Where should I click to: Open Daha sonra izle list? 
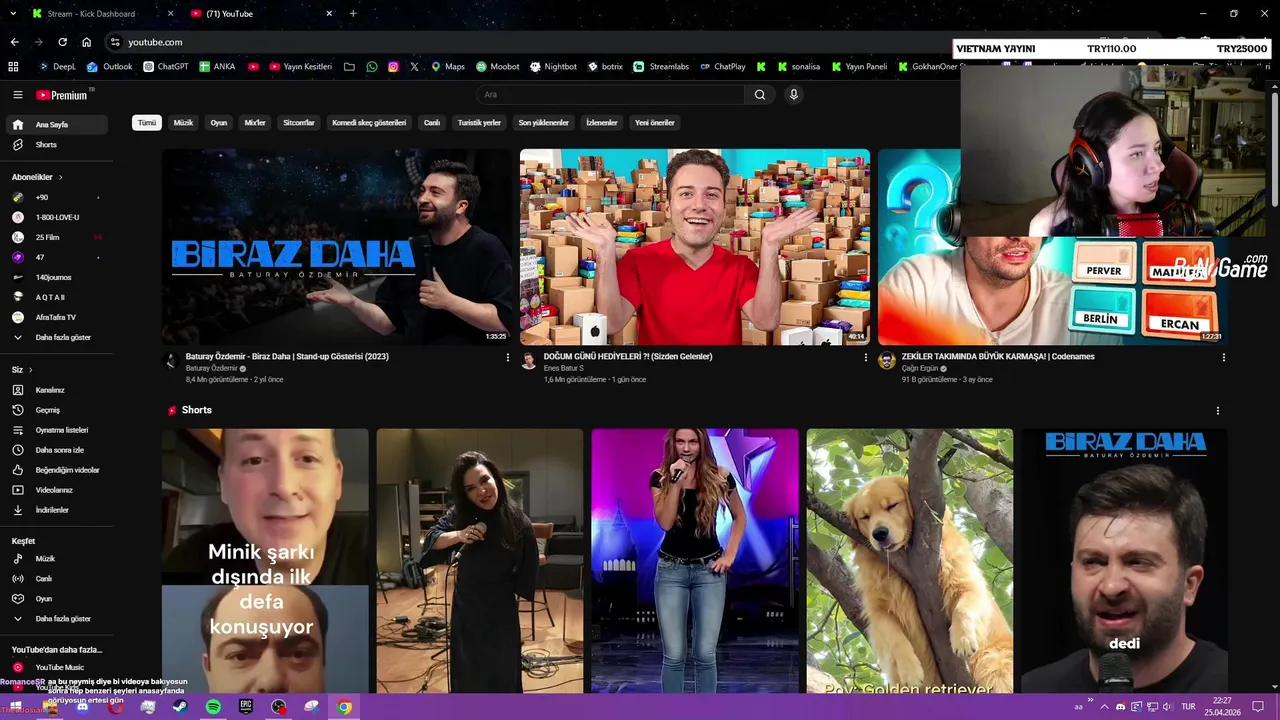coord(56,450)
